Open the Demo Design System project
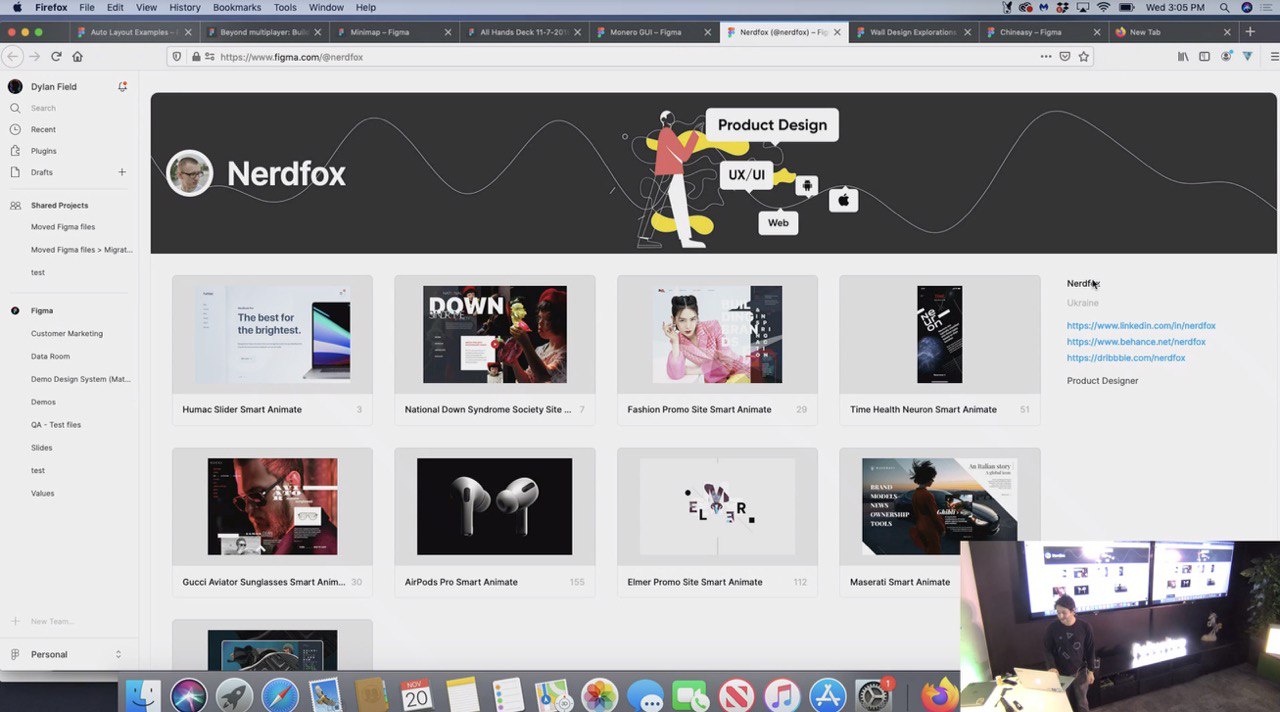Screen dimensions: 1280x712 [81, 379]
